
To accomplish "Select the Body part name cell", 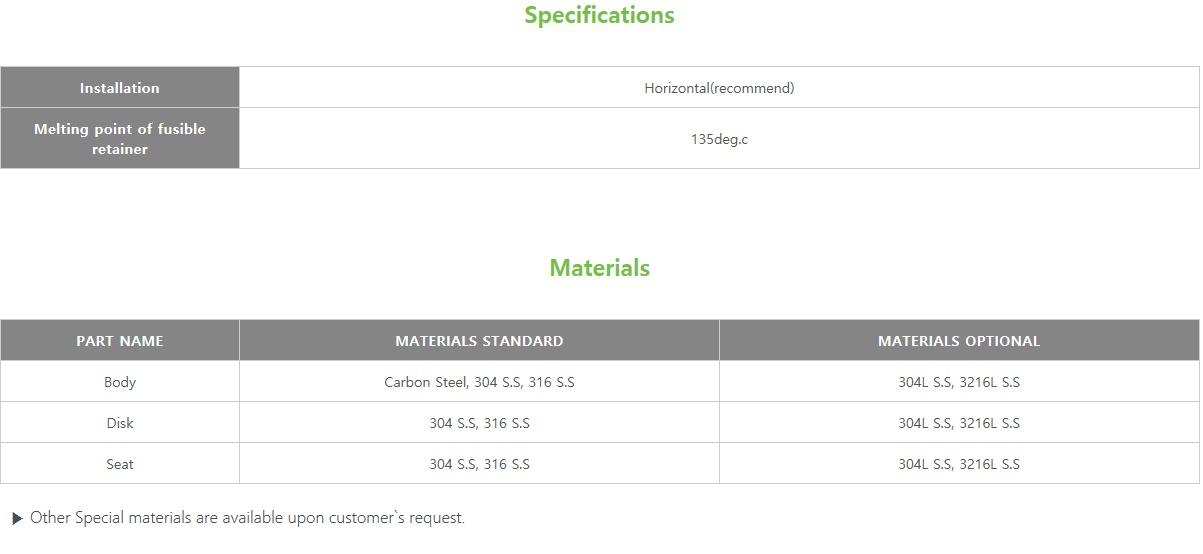I will [x=120, y=382].
